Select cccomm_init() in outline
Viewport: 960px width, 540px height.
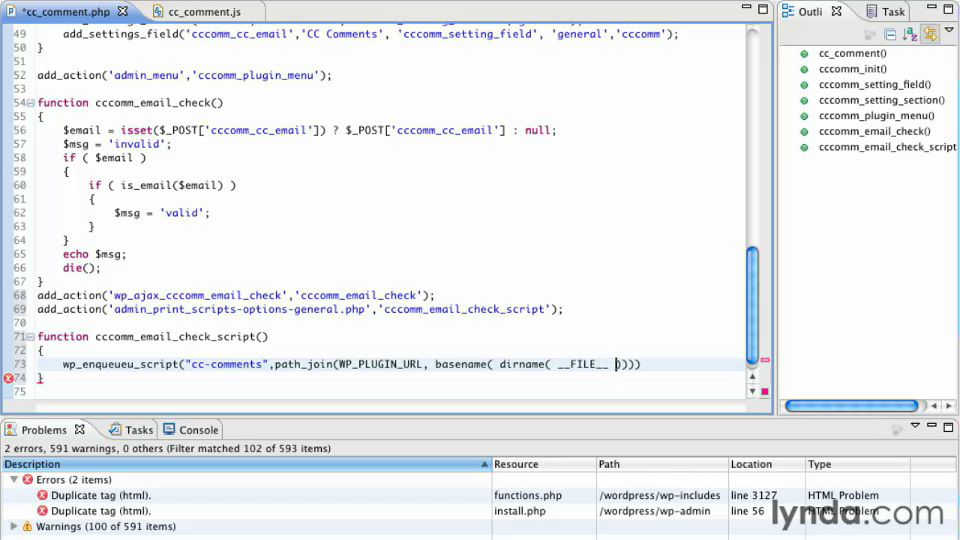852,69
